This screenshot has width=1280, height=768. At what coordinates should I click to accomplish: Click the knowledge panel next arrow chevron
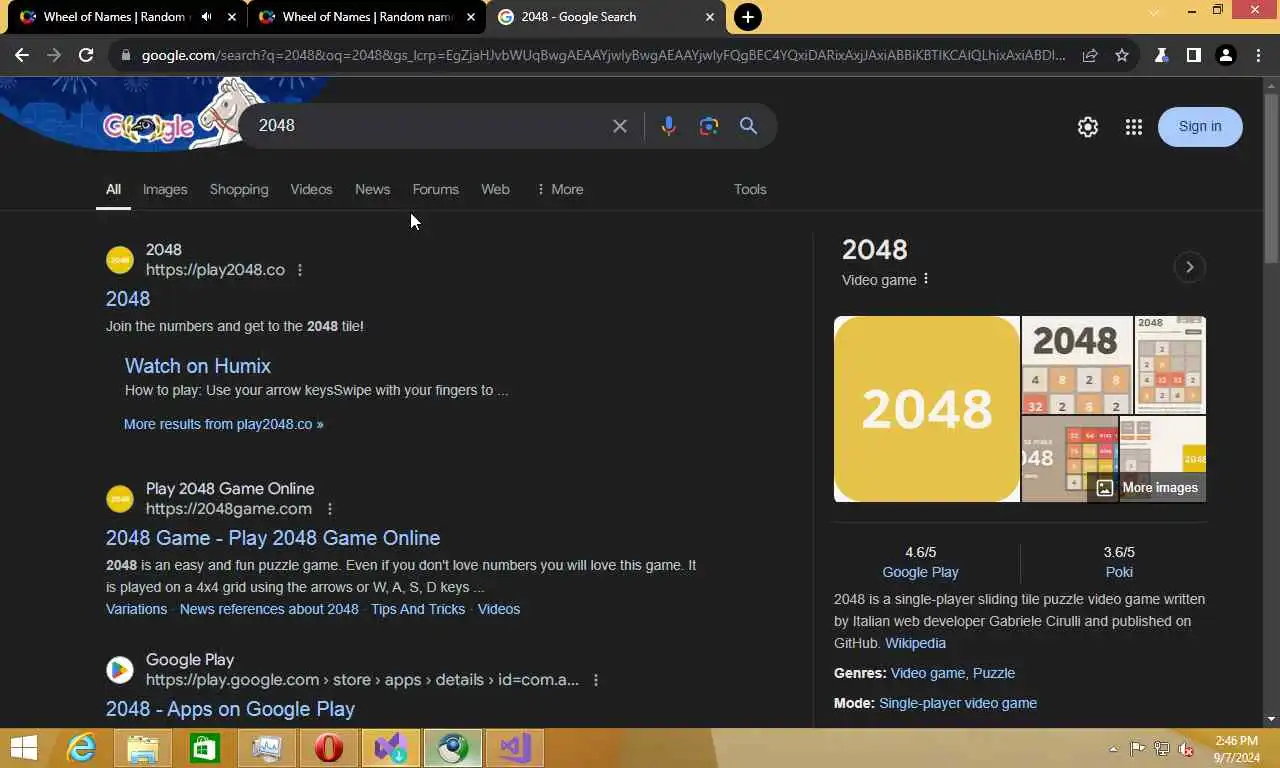tap(1189, 267)
